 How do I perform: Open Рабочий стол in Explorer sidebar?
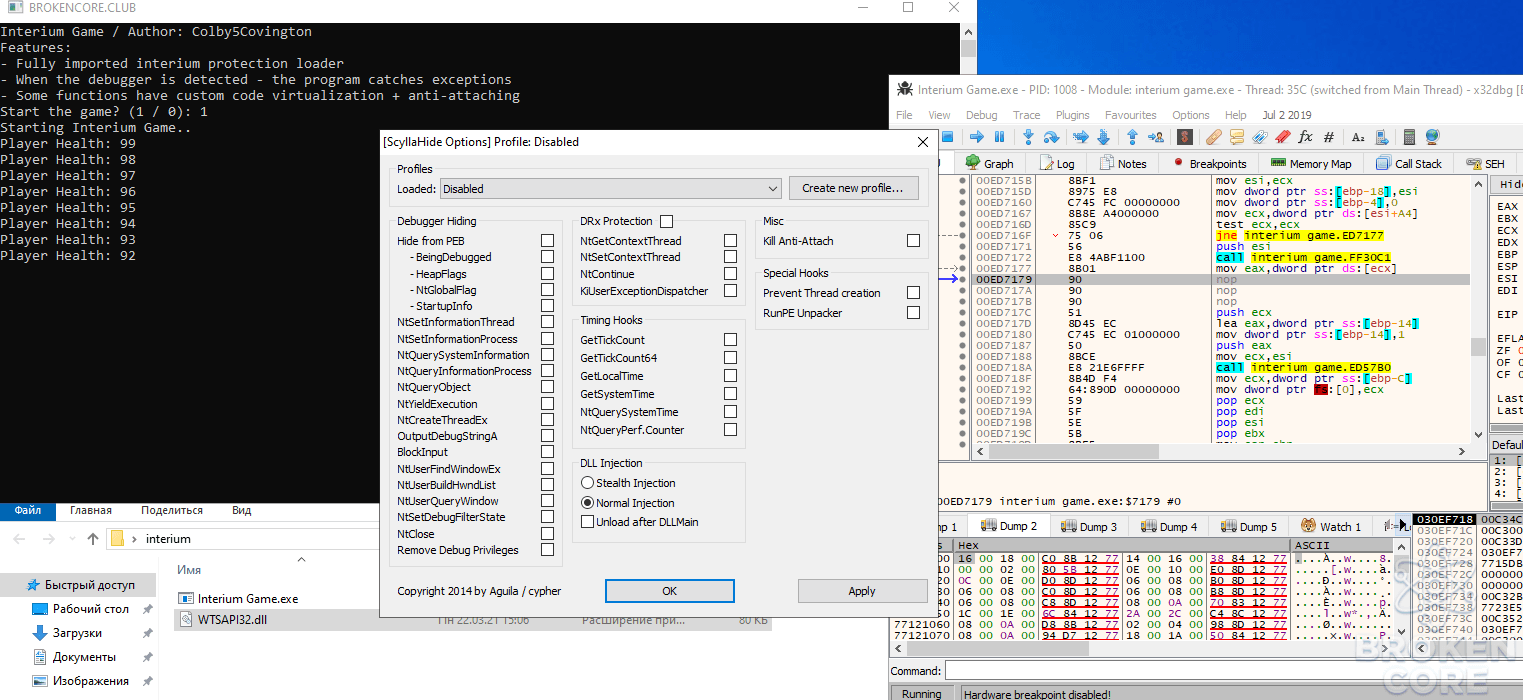click(x=91, y=609)
